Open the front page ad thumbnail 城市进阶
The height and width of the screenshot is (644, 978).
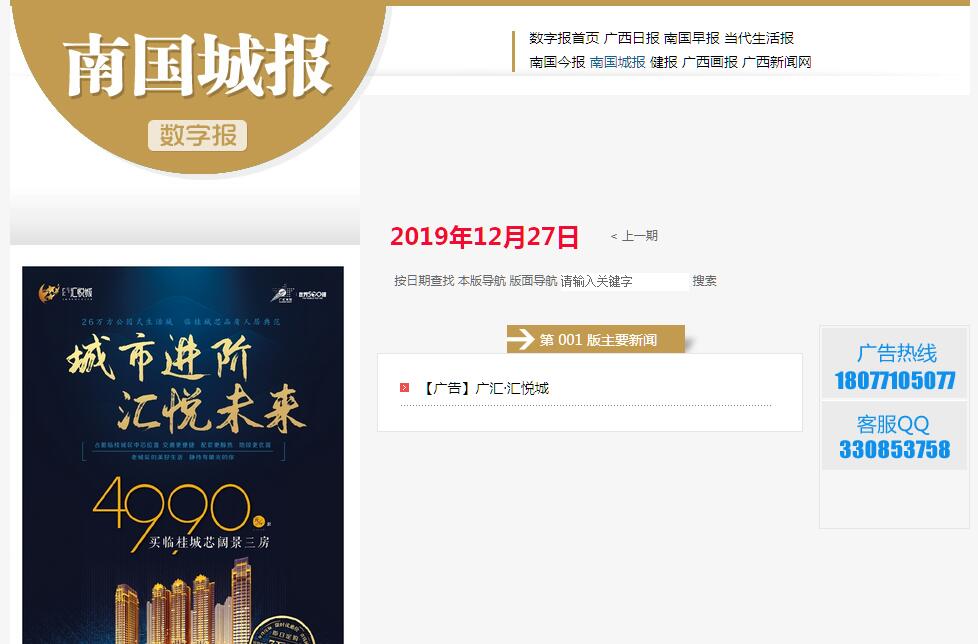click(183, 455)
